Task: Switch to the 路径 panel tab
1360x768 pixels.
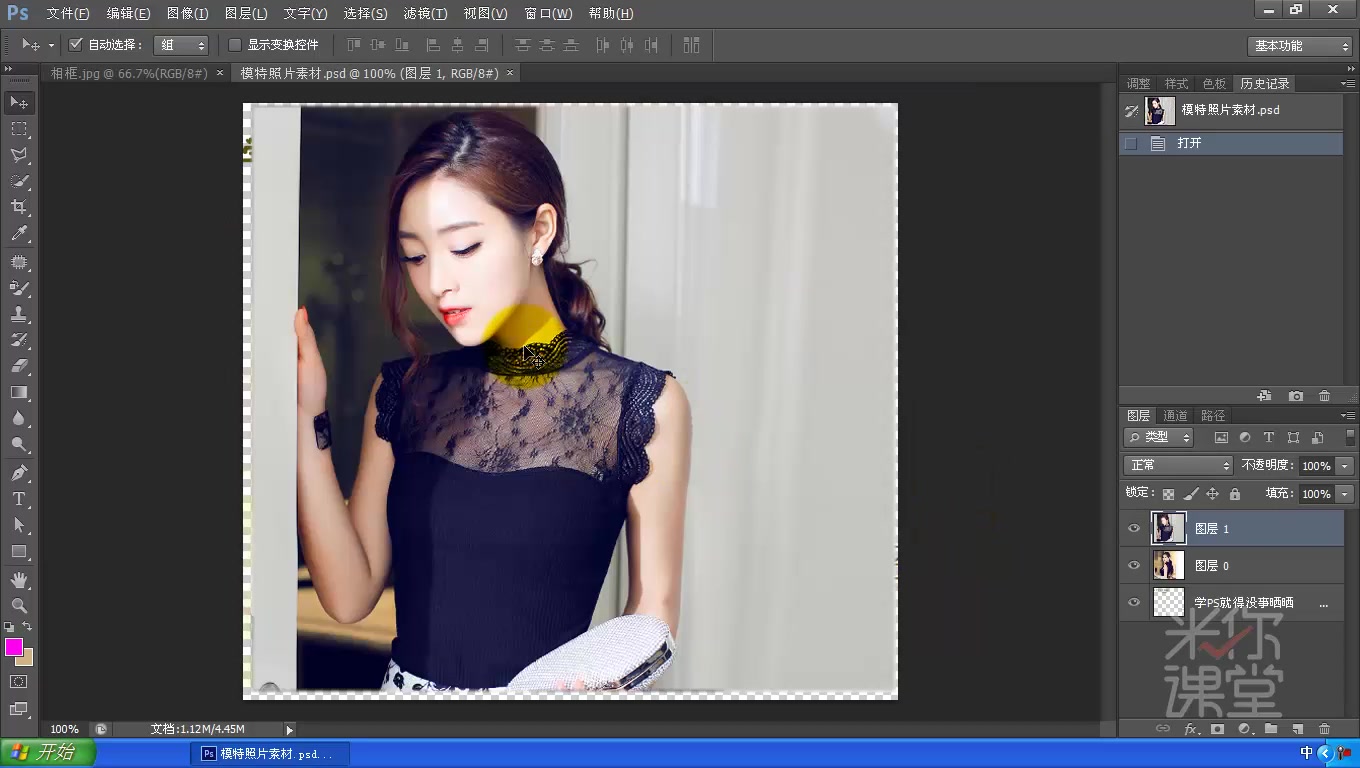Action: pos(1213,415)
